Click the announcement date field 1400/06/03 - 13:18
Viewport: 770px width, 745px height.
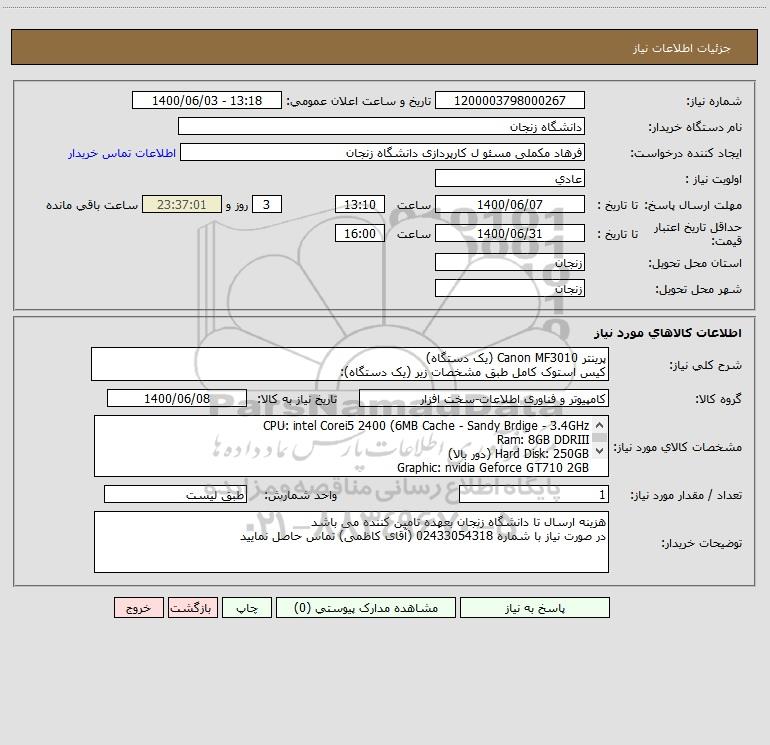207,100
